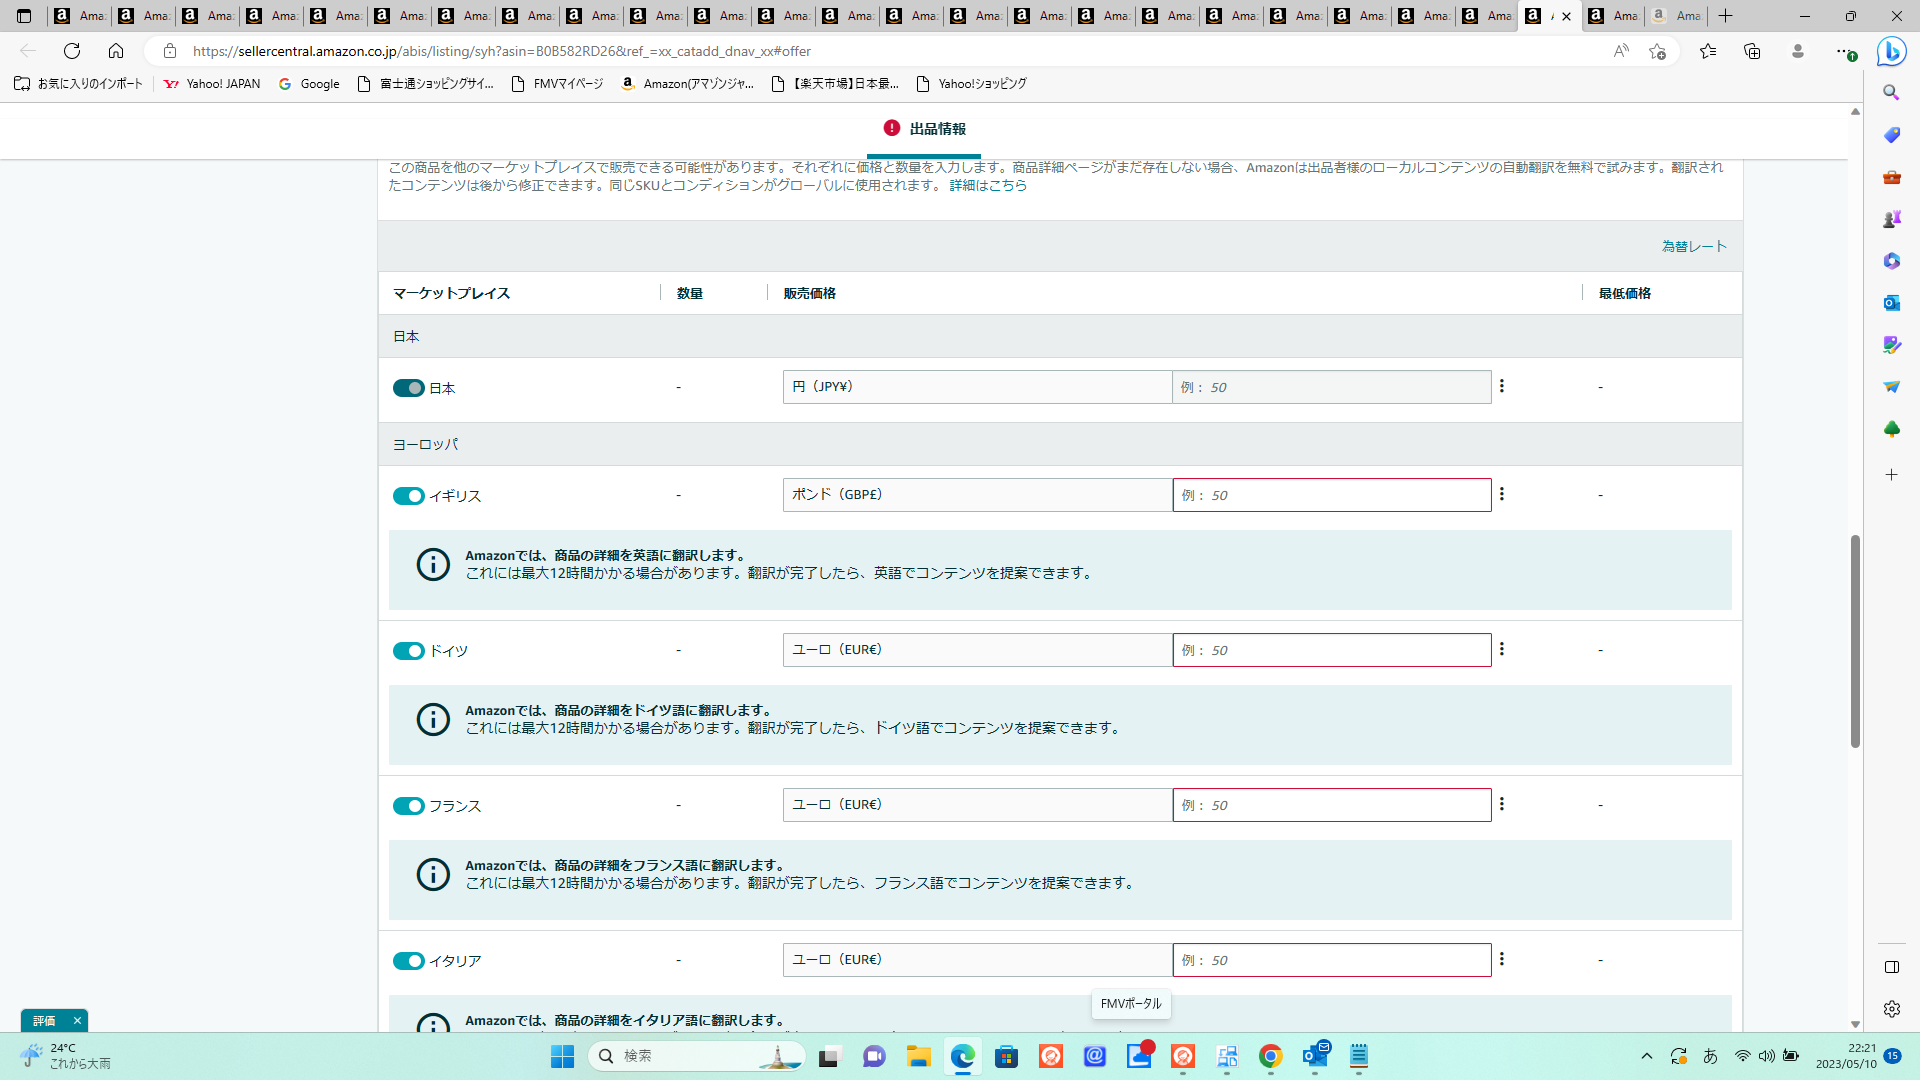Click the browser refresh icon
1920x1080 pixels.
coord(72,51)
